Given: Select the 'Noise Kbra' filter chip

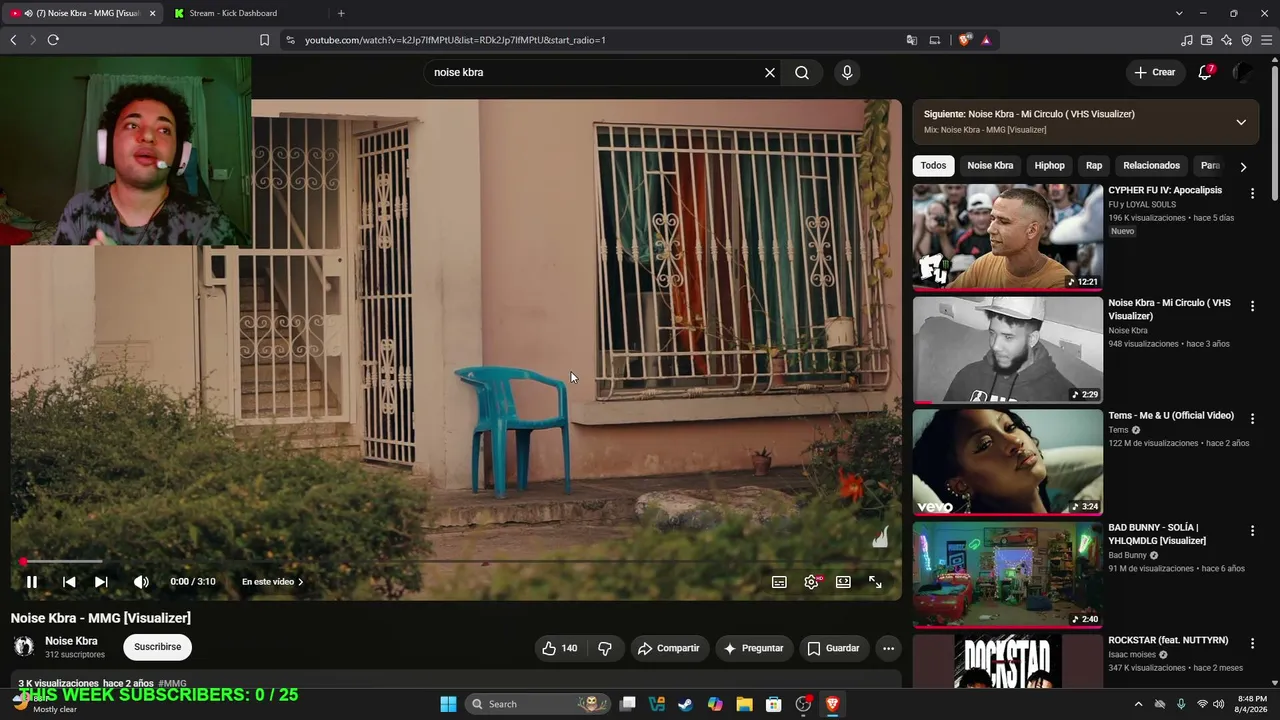Looking at the screenshot, I should (990, 166).
